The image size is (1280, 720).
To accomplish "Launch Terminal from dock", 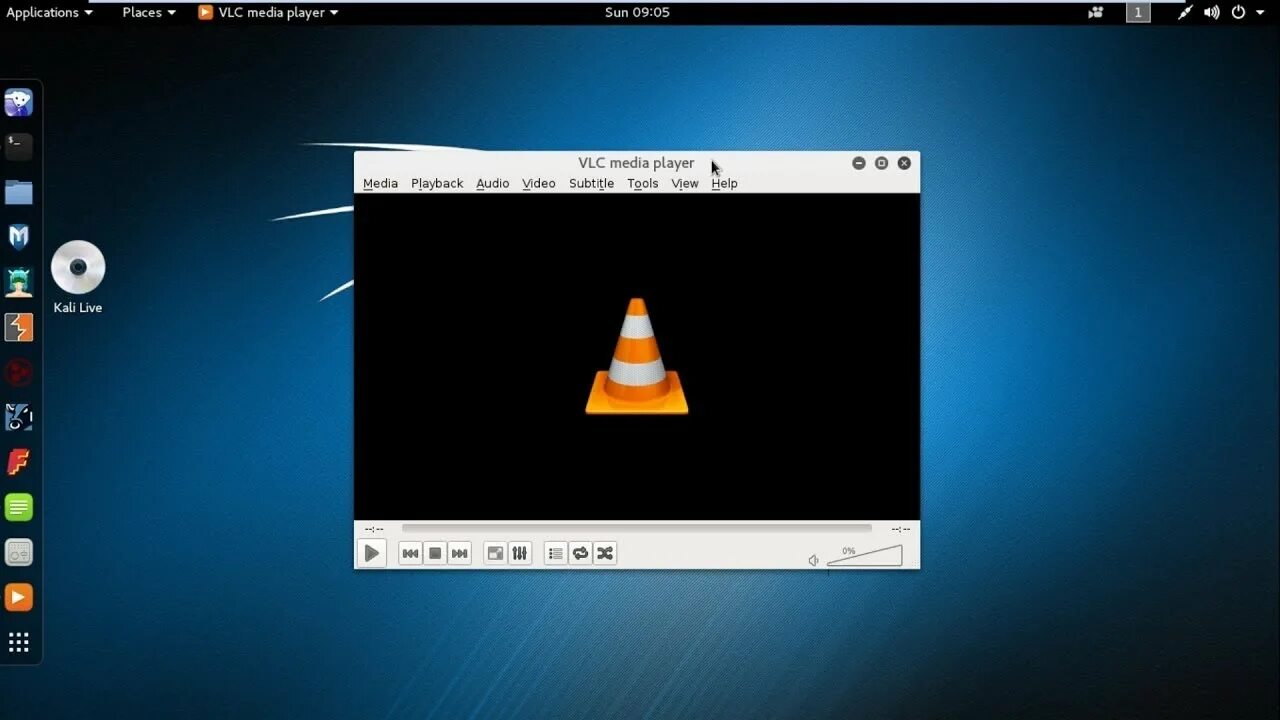I will (x=19, y=147).
